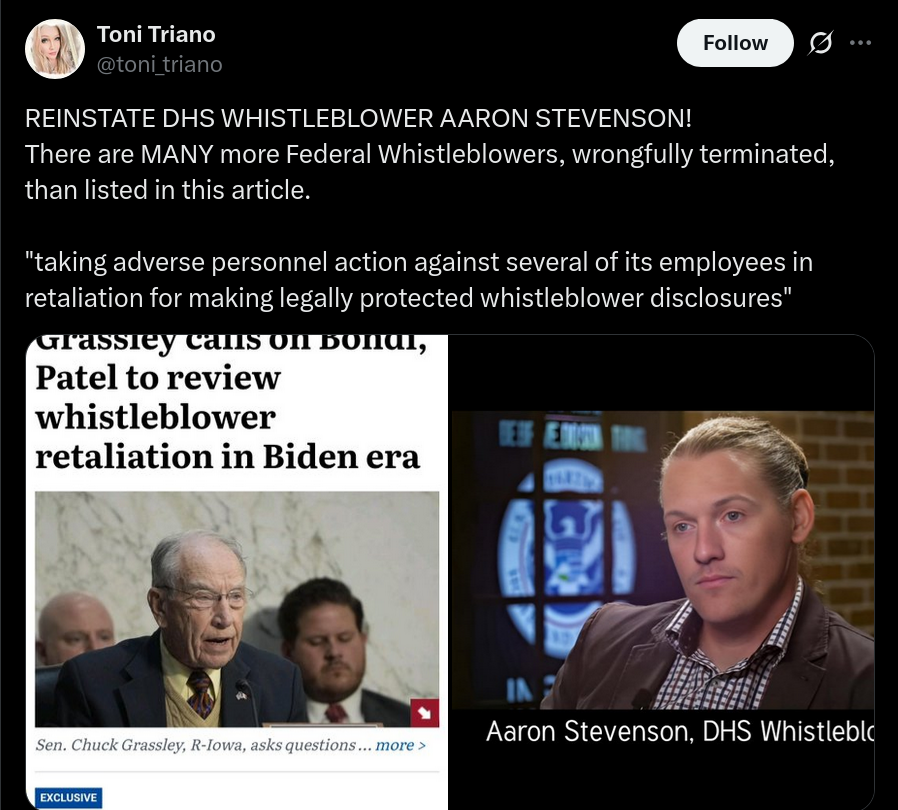Open the Grassley article screenshot image
The image size is (898, 810).
[x=237, y=572]
